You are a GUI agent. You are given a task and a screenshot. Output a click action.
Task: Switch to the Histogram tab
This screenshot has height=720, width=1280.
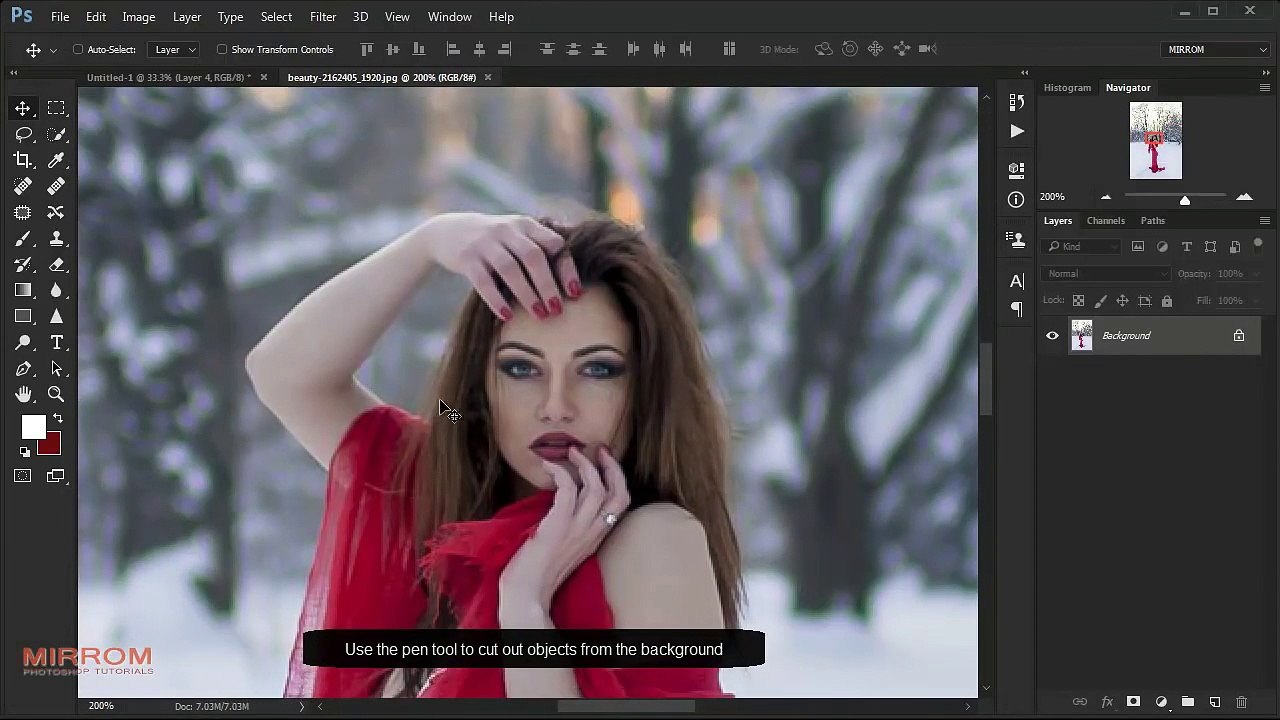point(1067,88)
